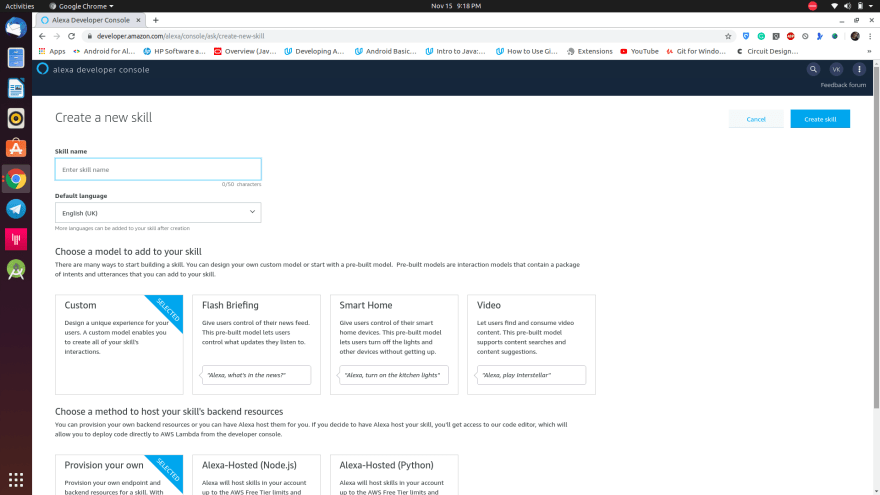Open the HP Software bookmark
The width and height of the screenshot is (880, 495).
coord(175,51)
